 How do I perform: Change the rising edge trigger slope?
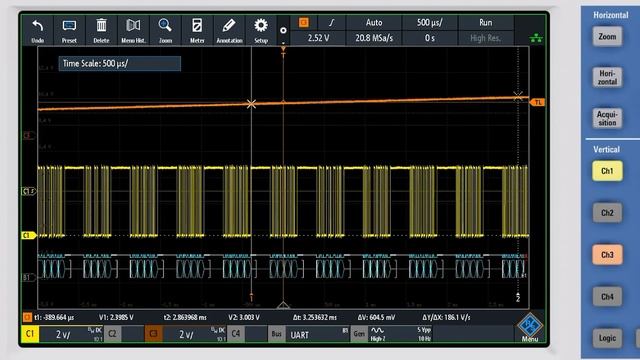coord(331,22)
